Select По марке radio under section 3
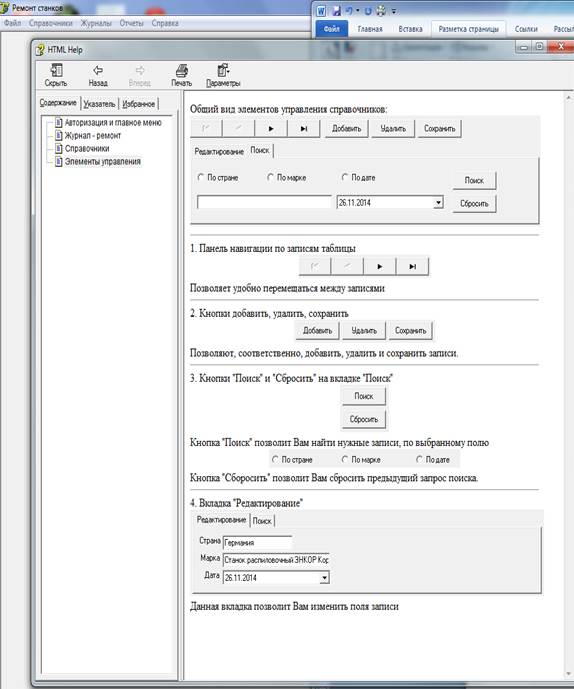Screen dimensions: 574x689 coord(345,459)
